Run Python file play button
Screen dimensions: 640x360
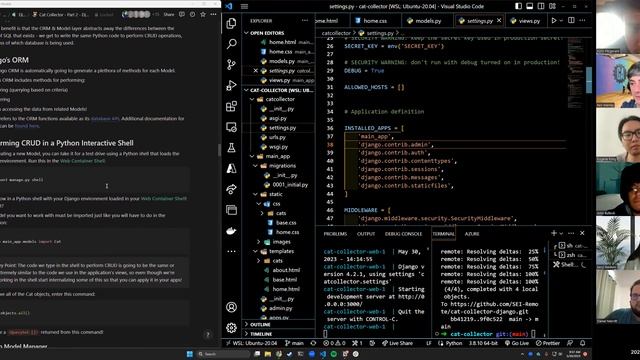click(554, 20)
